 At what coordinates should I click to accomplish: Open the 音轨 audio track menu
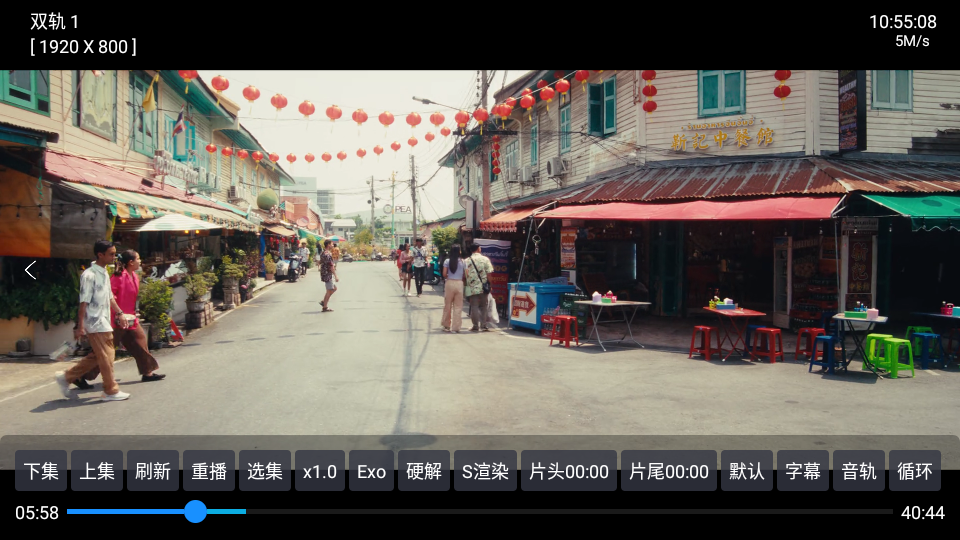pos(859,471)
